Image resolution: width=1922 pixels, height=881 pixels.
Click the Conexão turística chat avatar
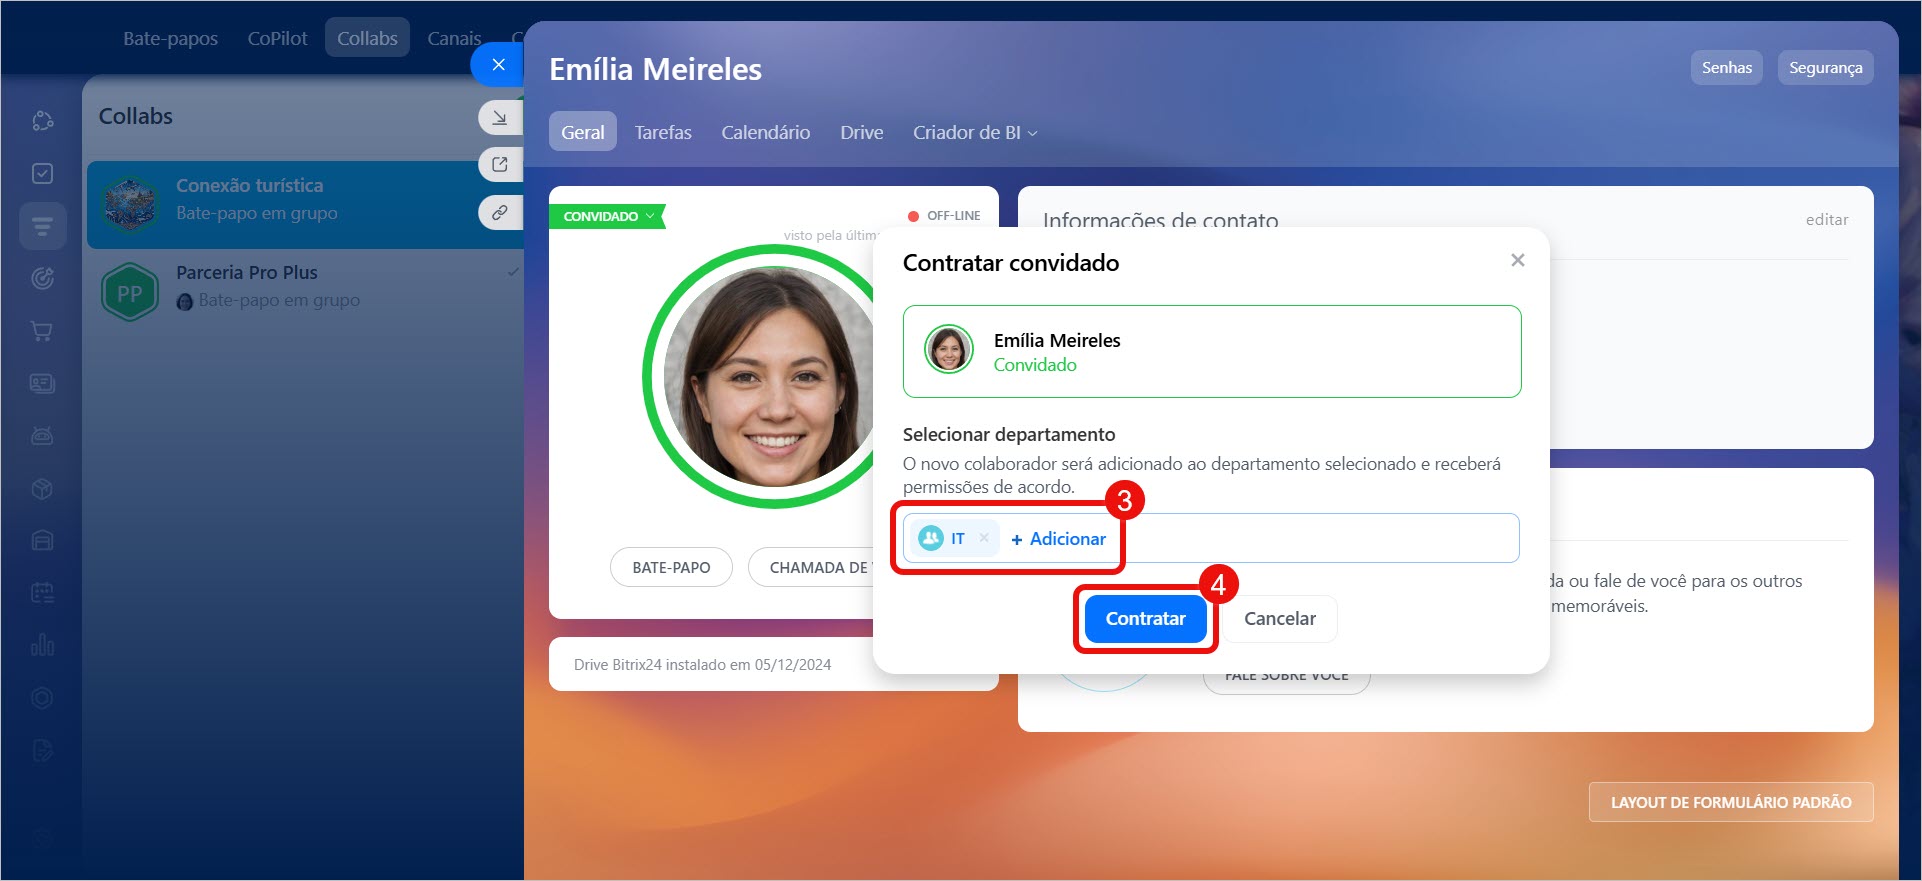point(130,204)
